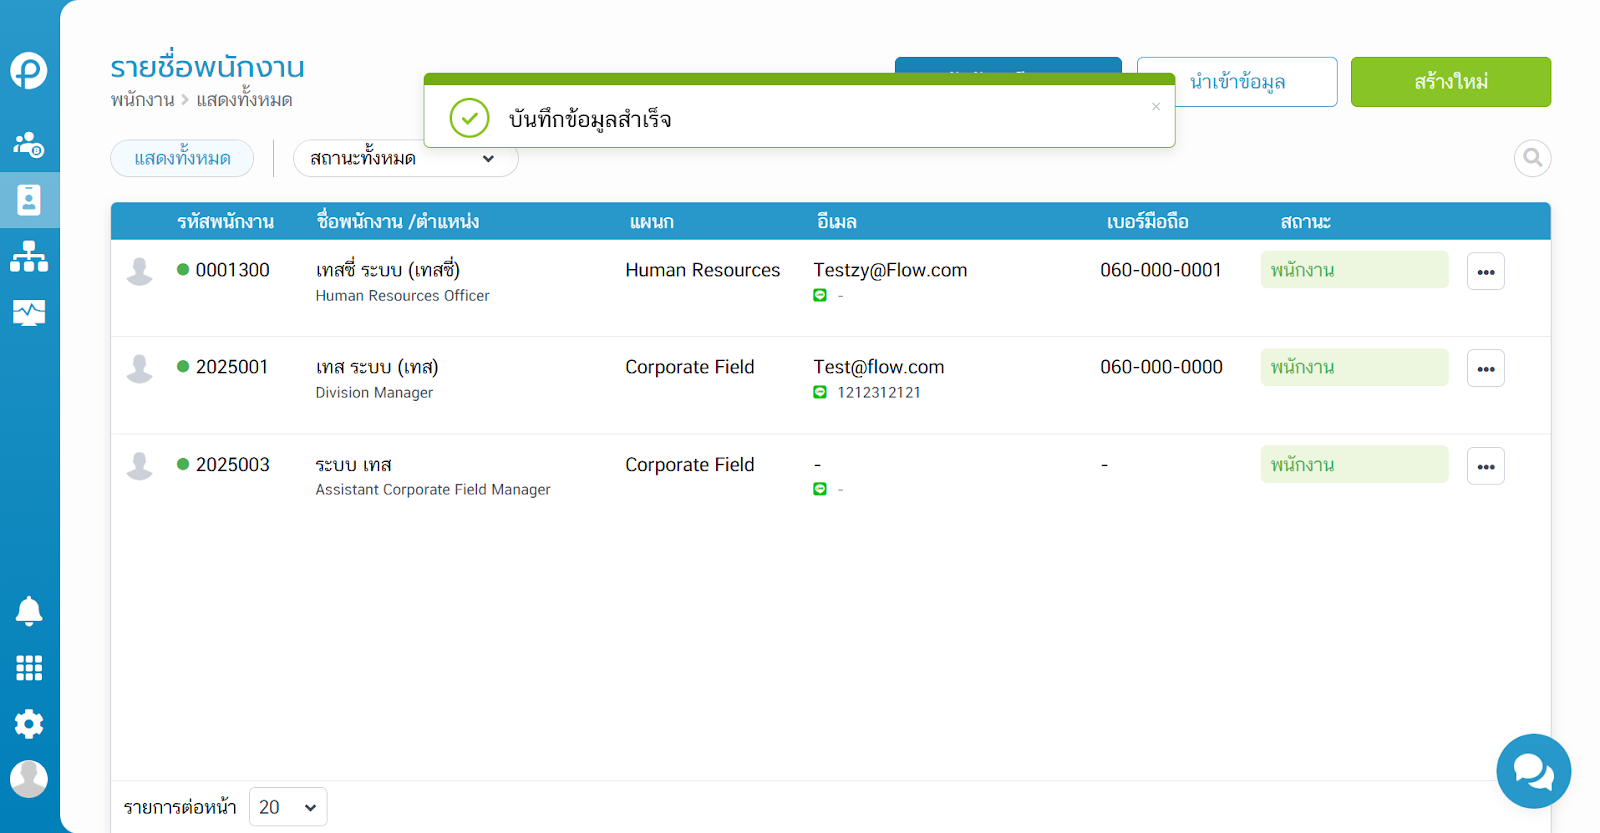1600x833 pixels.
Task: Open the rows-per-page 20 dropdown
Action: pyautogui.click(x=288, y=807)
